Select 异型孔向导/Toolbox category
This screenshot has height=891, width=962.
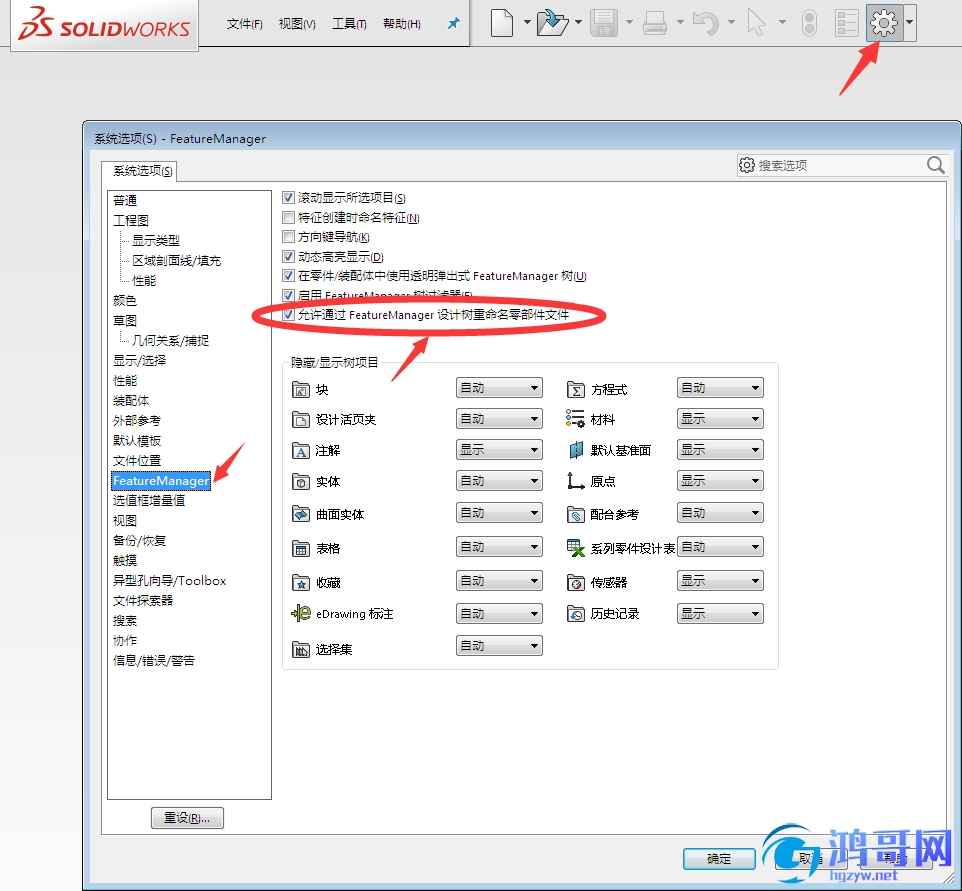pos(169,580)
